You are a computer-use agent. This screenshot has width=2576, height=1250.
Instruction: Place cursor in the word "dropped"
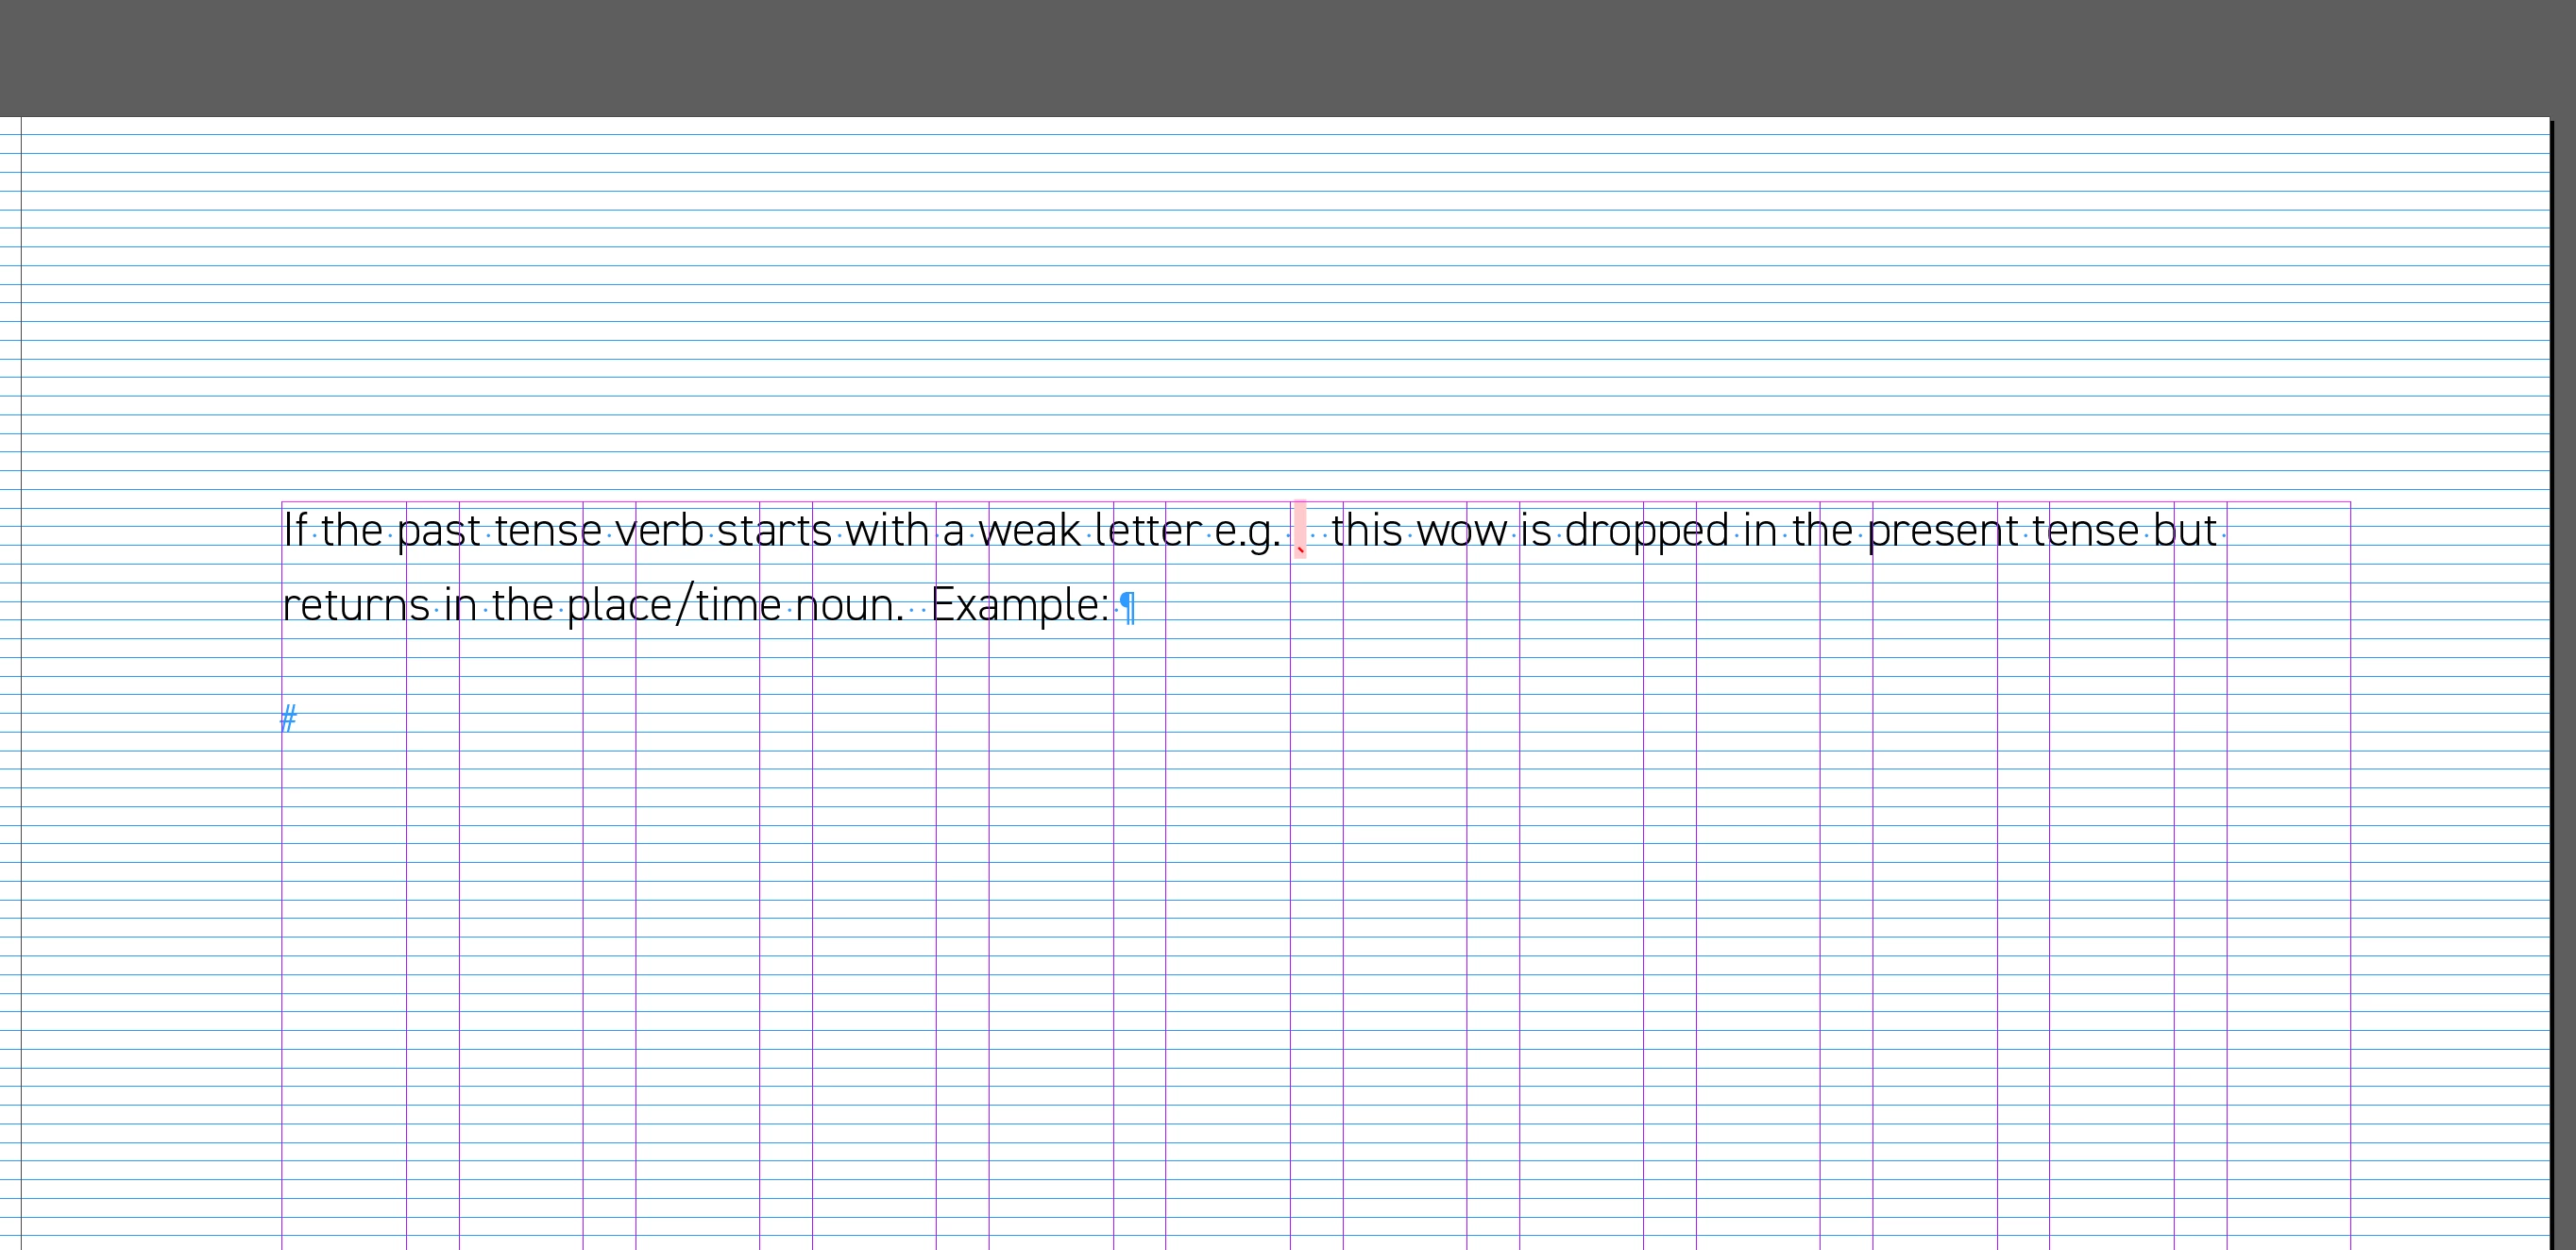tap(1646, 530)
